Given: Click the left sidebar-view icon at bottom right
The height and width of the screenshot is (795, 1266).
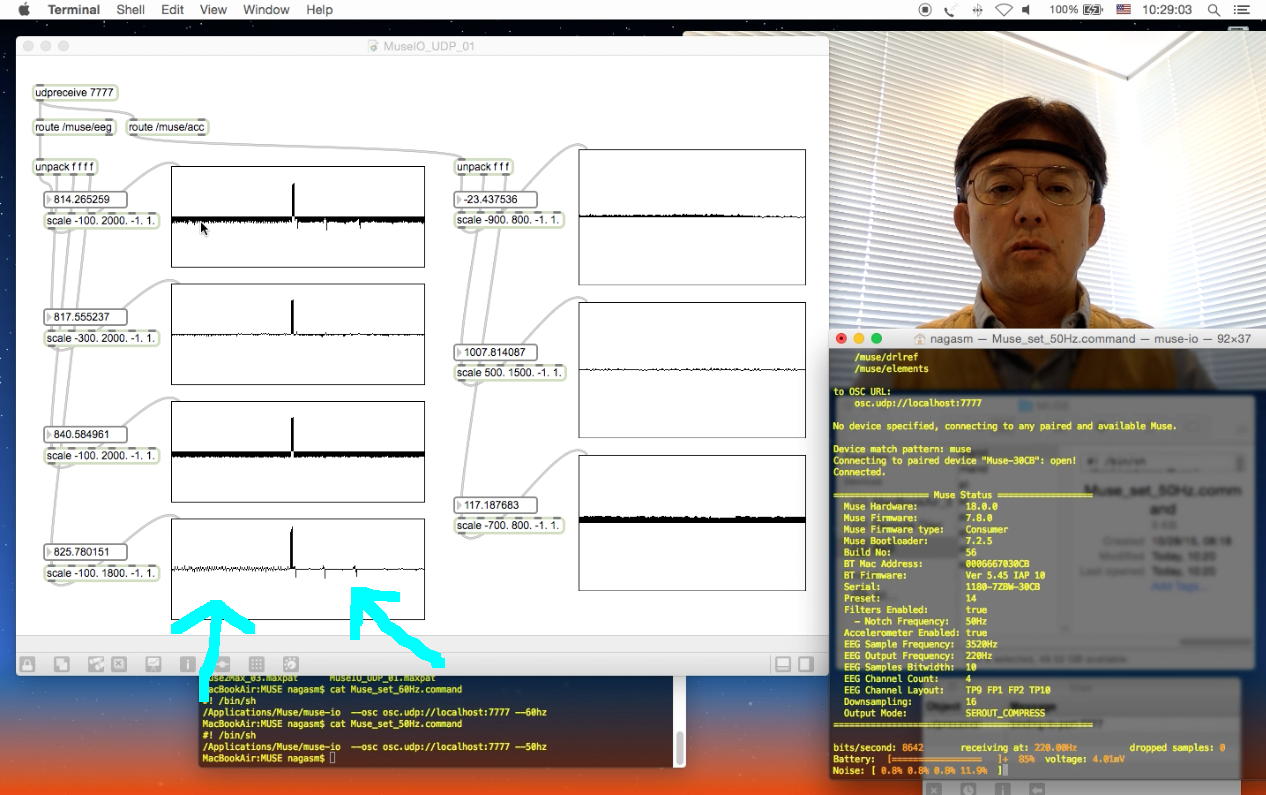Looking at the screenshot, I should click(783, 664).
